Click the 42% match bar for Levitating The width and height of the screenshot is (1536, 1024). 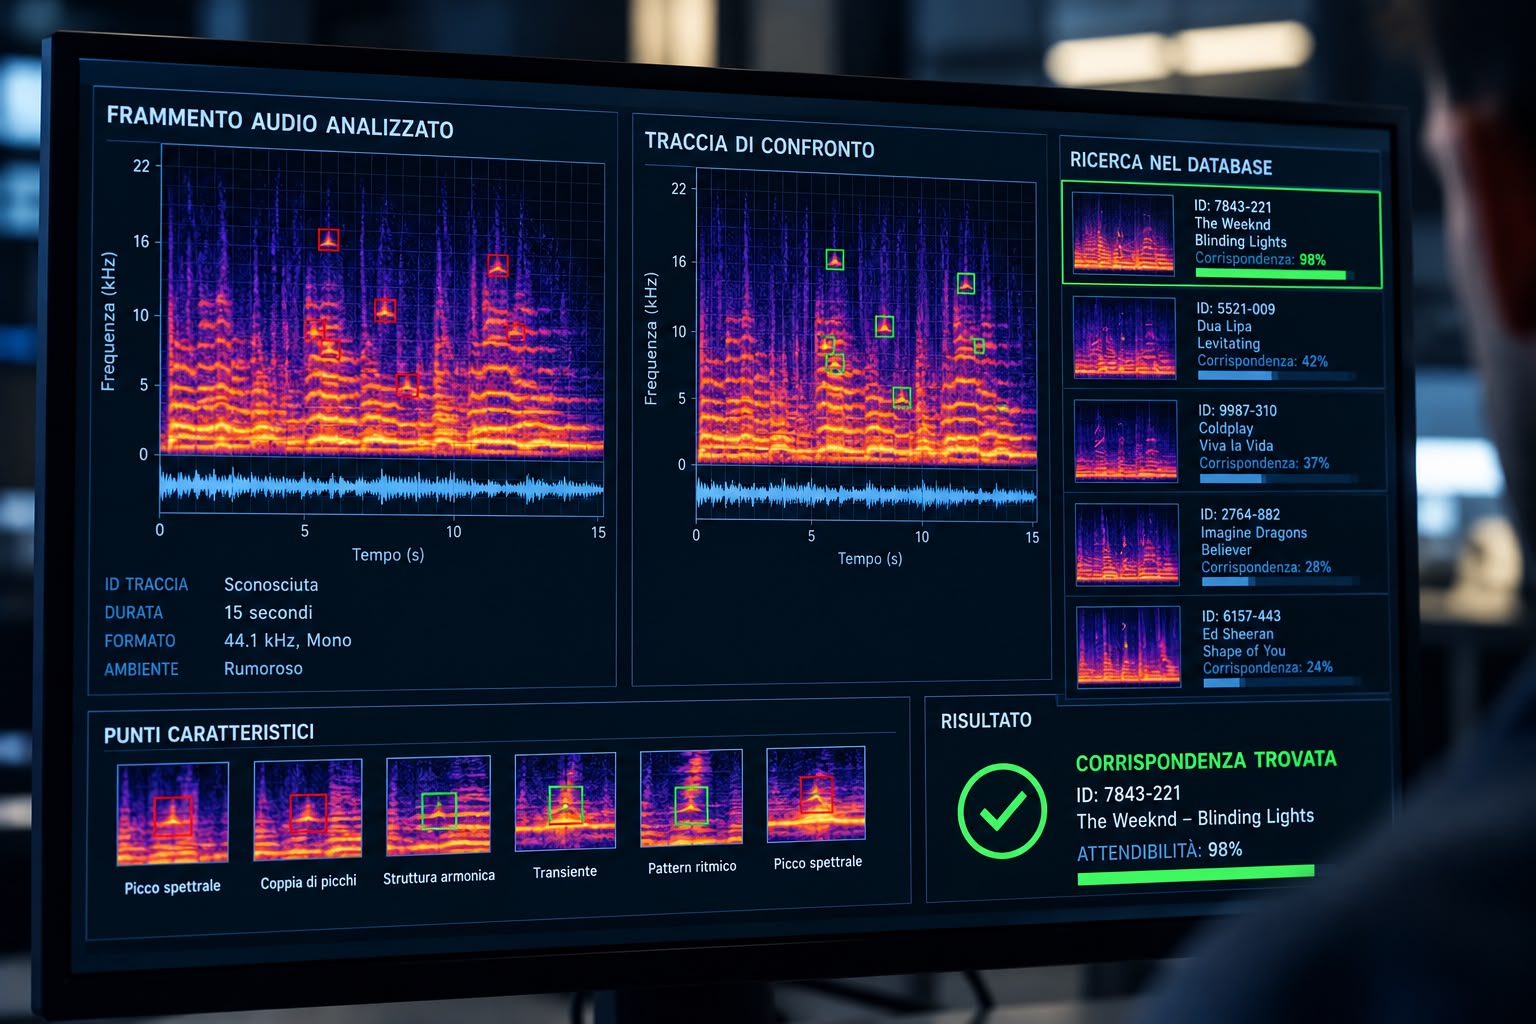coord(1277,376)
